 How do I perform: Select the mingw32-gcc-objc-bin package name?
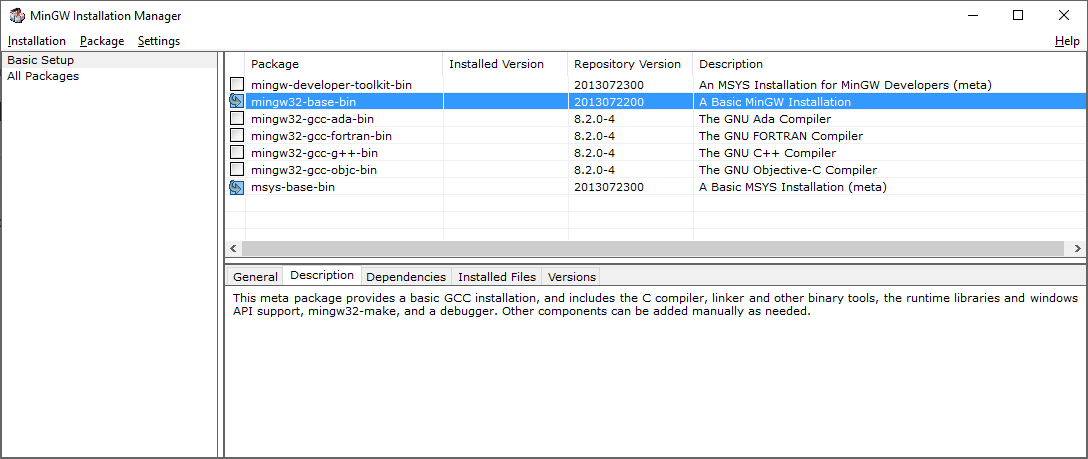point(314,170)
